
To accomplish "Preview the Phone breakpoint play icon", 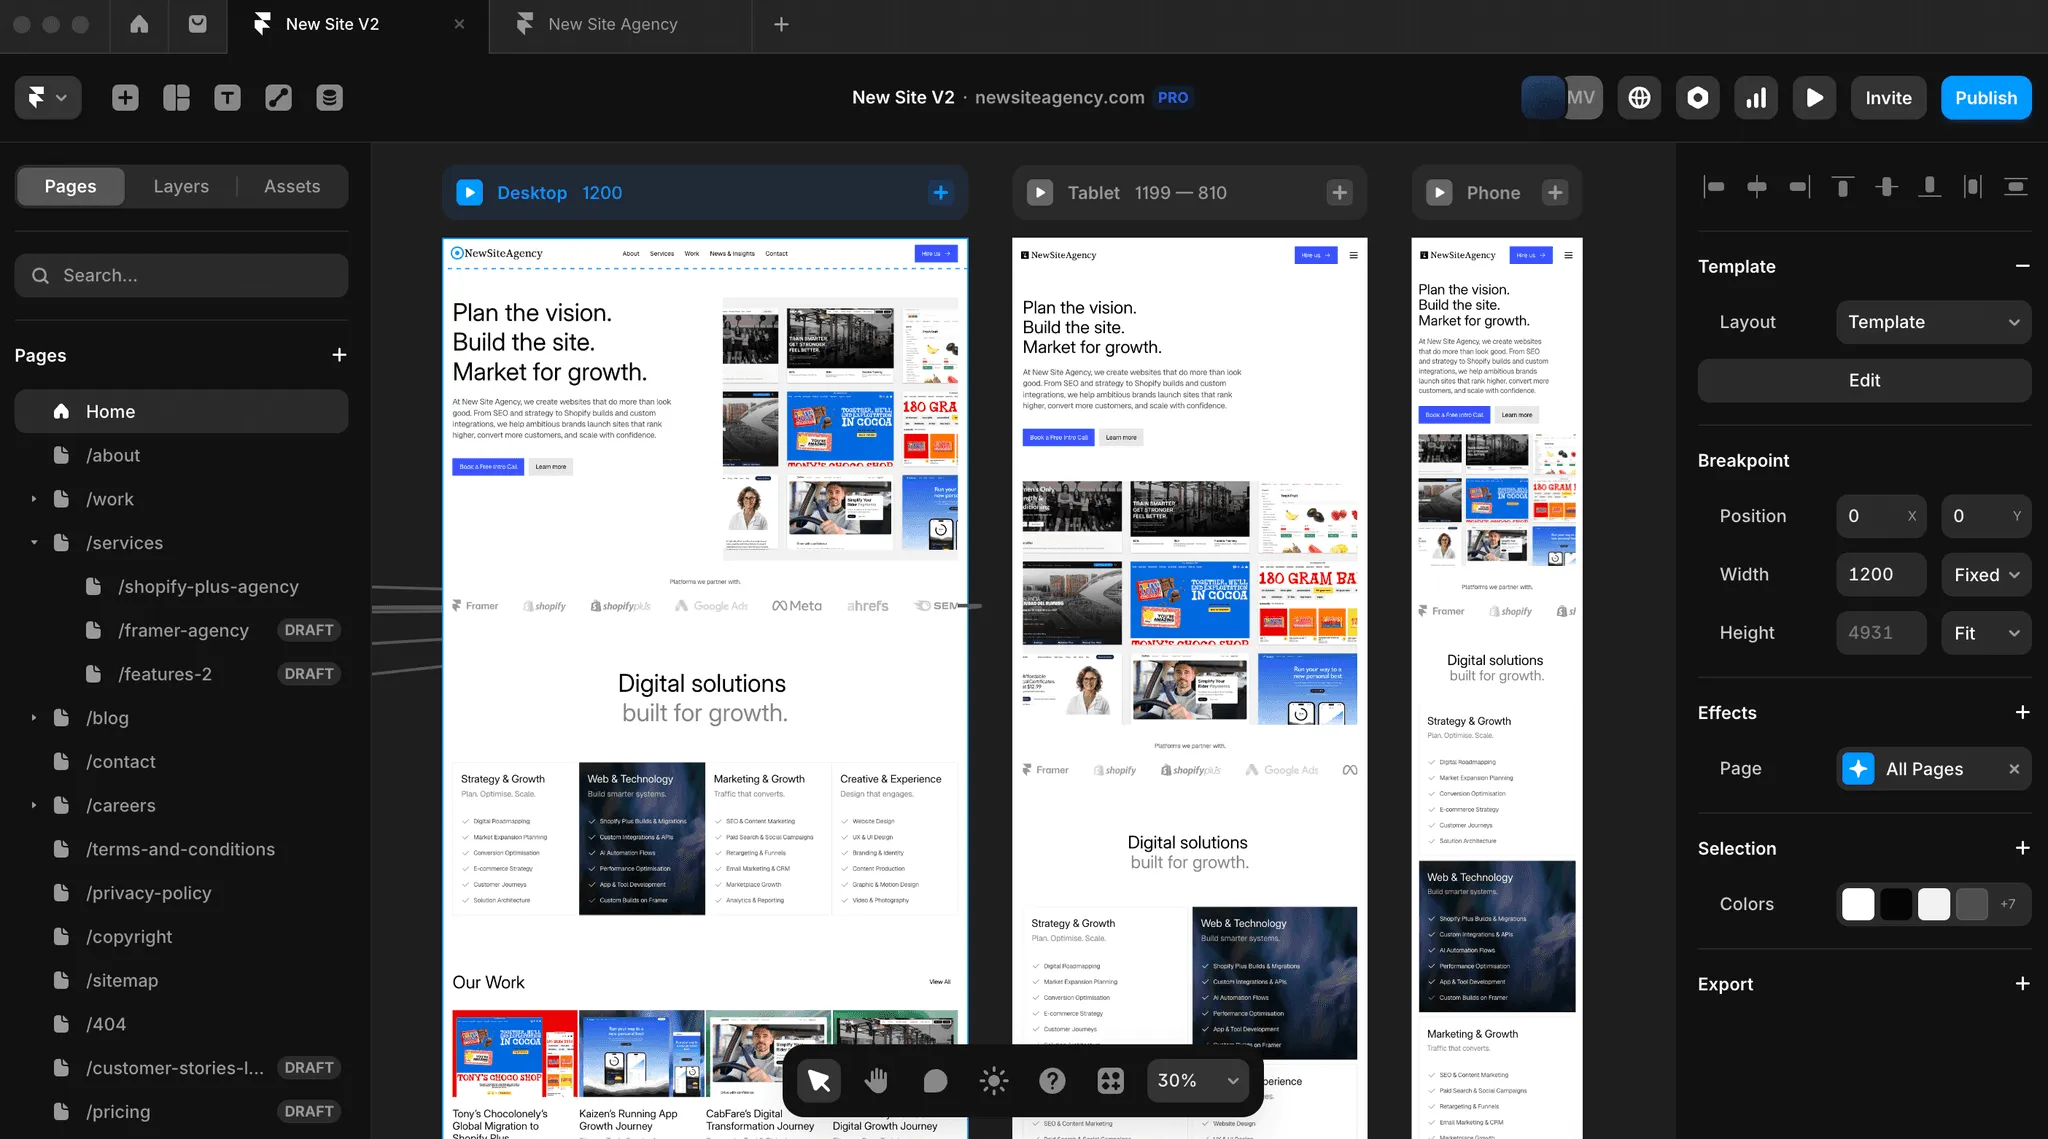I will click(1439, 192).
